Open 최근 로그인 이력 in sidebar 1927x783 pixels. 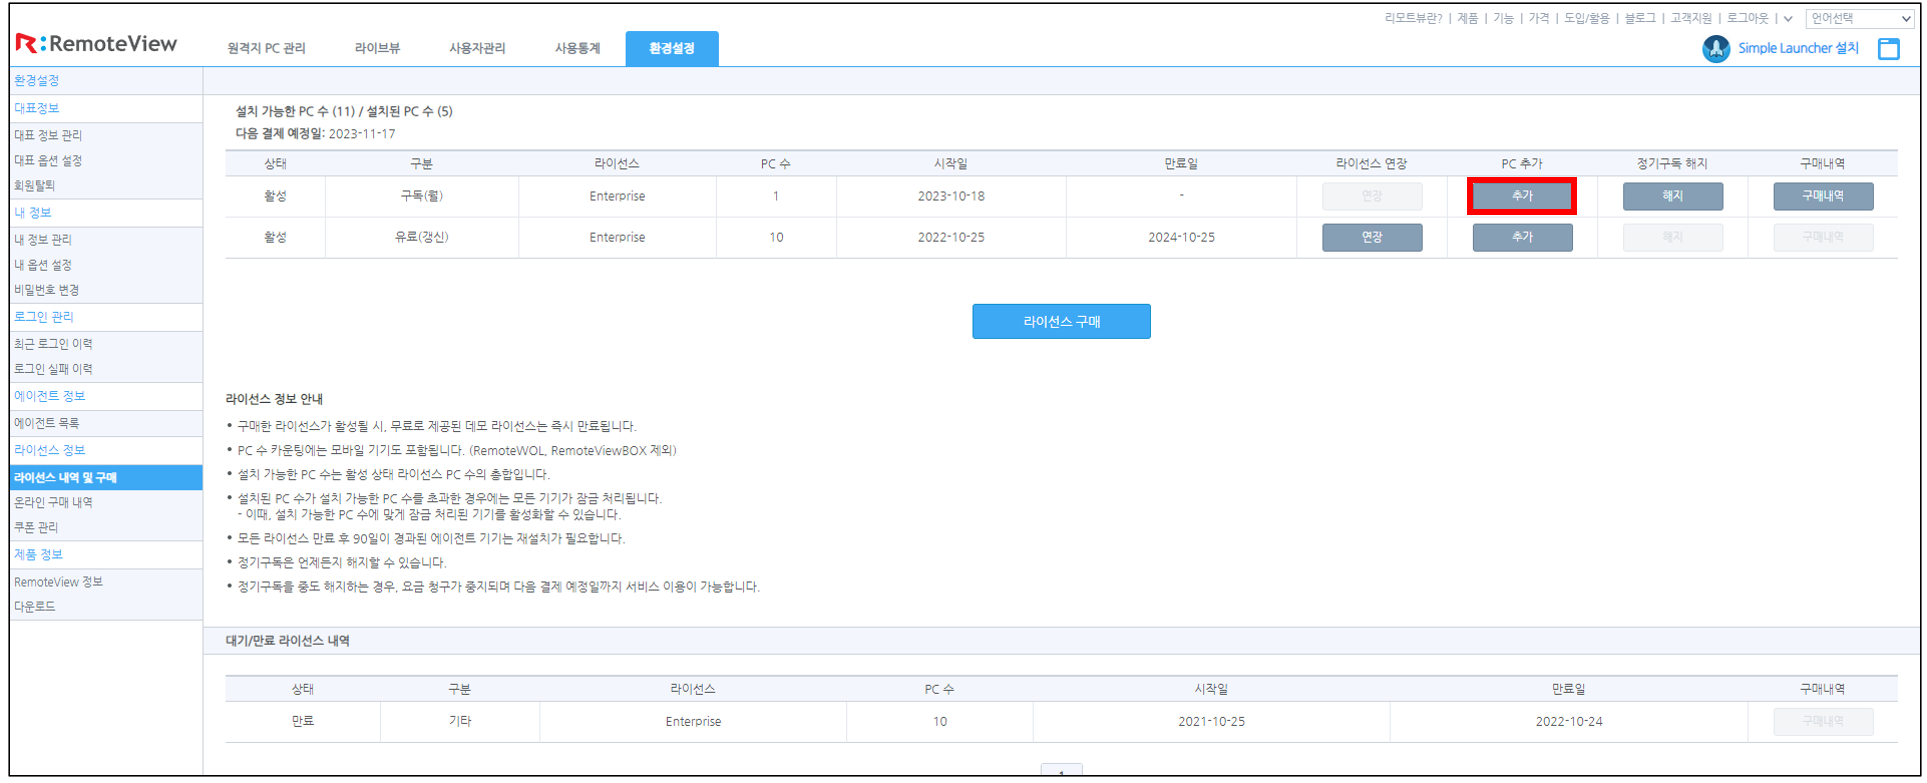tap(53, 344)
